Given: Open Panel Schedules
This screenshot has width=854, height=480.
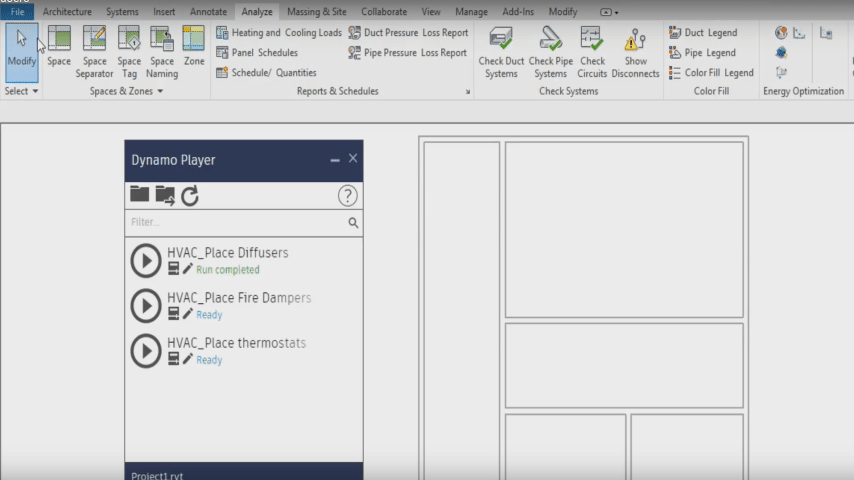Looking at the screenshot, I should tap(257, 53).
